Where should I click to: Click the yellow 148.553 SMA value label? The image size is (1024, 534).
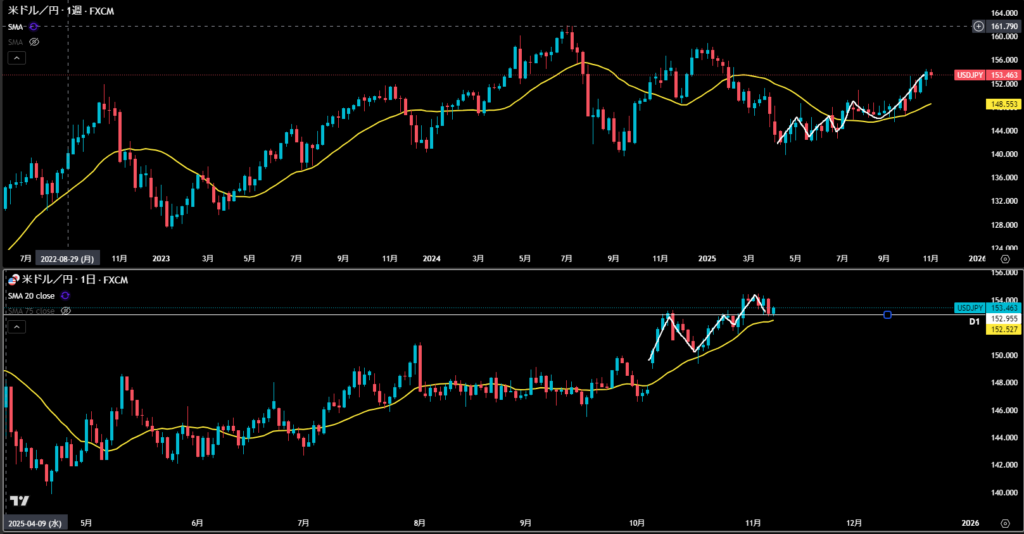coord(1003,103)
